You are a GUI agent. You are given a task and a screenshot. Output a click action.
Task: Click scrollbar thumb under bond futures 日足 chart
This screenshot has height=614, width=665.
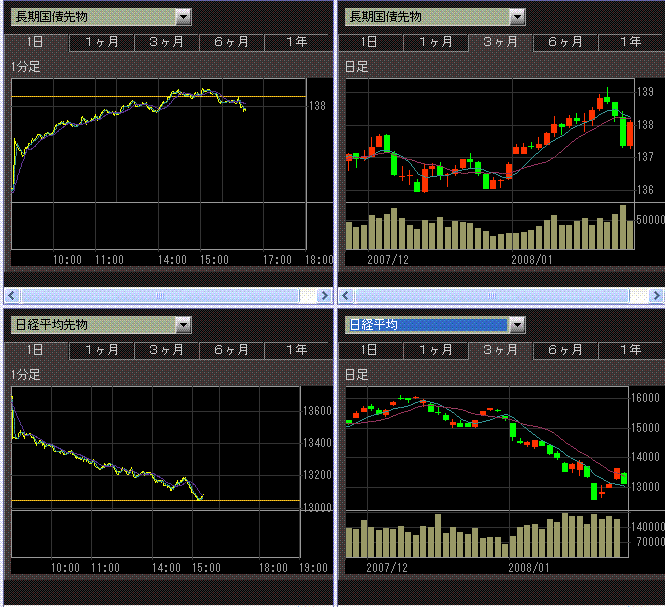pyautogui.click(x=492, y=296)
